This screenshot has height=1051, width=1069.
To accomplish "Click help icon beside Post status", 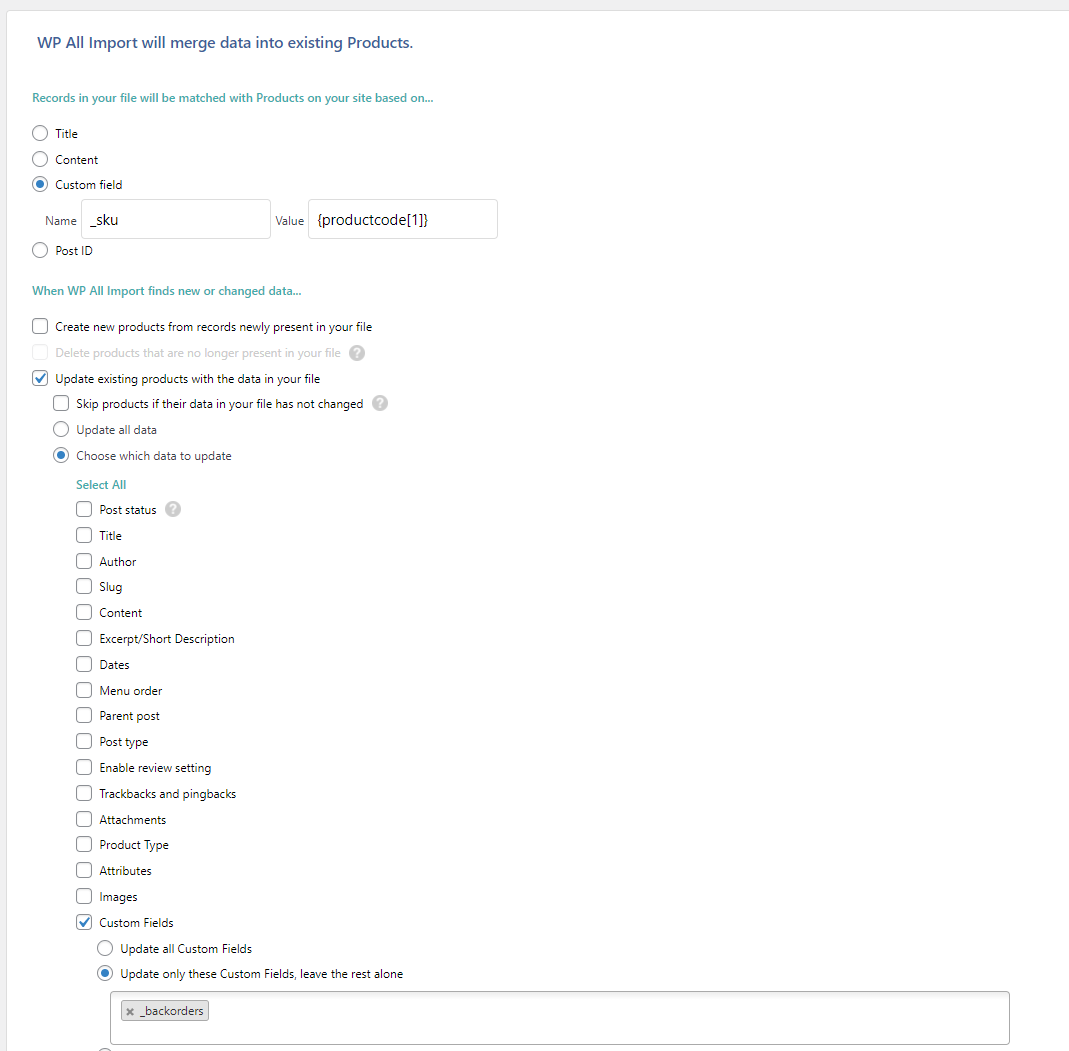I will pyautogui.click(x=173, y=510).
